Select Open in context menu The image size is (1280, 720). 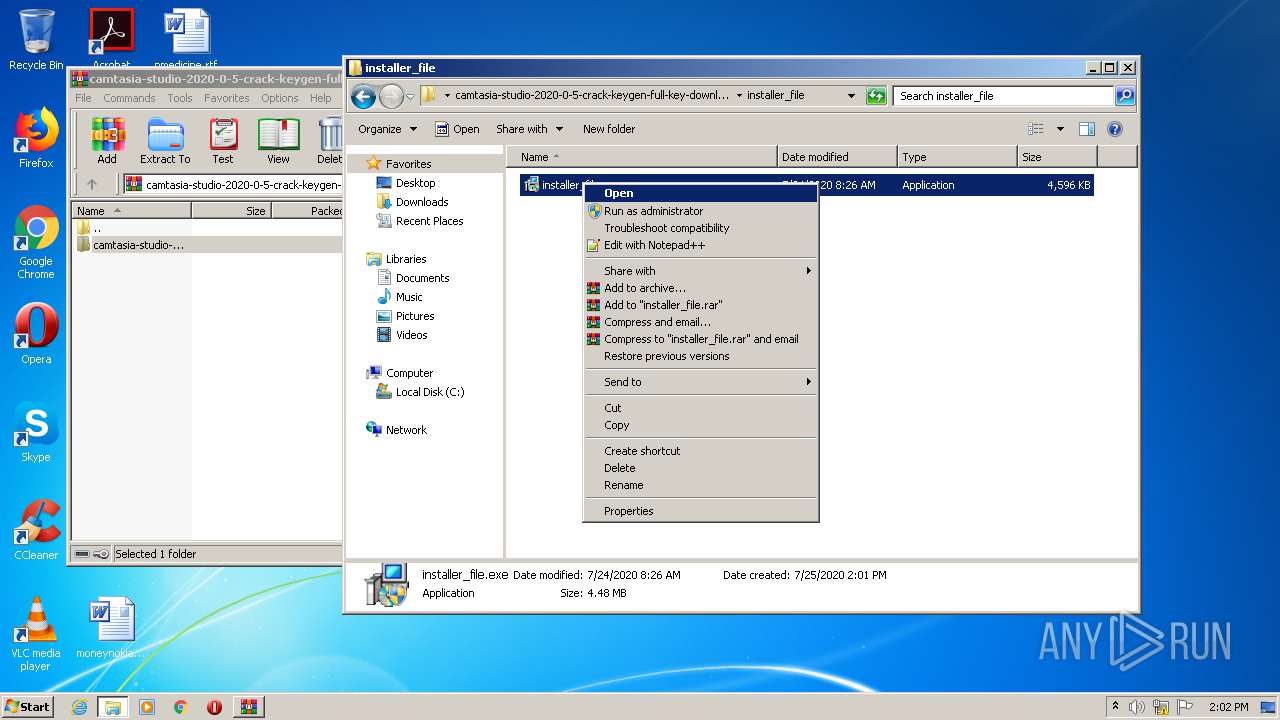click(701, 194)
